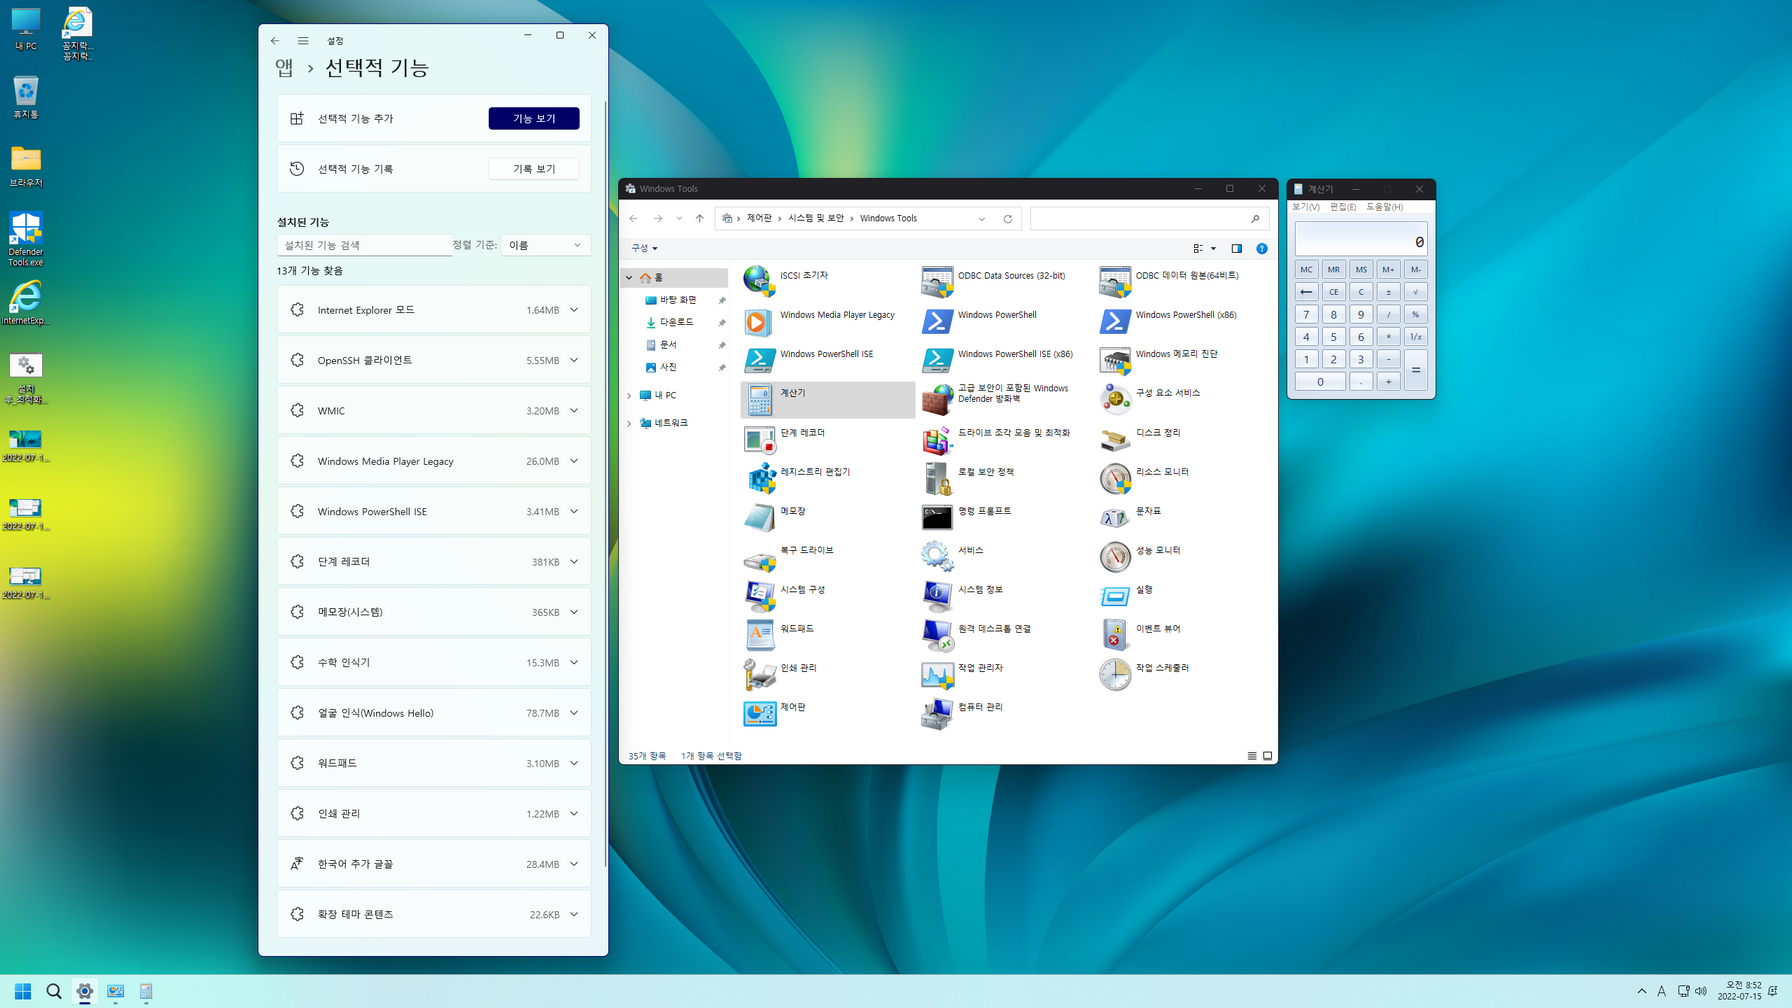Screen dimensions: 1792x1008
Task: Open calculator 보기(V) menu
Action: (1306, 207)
